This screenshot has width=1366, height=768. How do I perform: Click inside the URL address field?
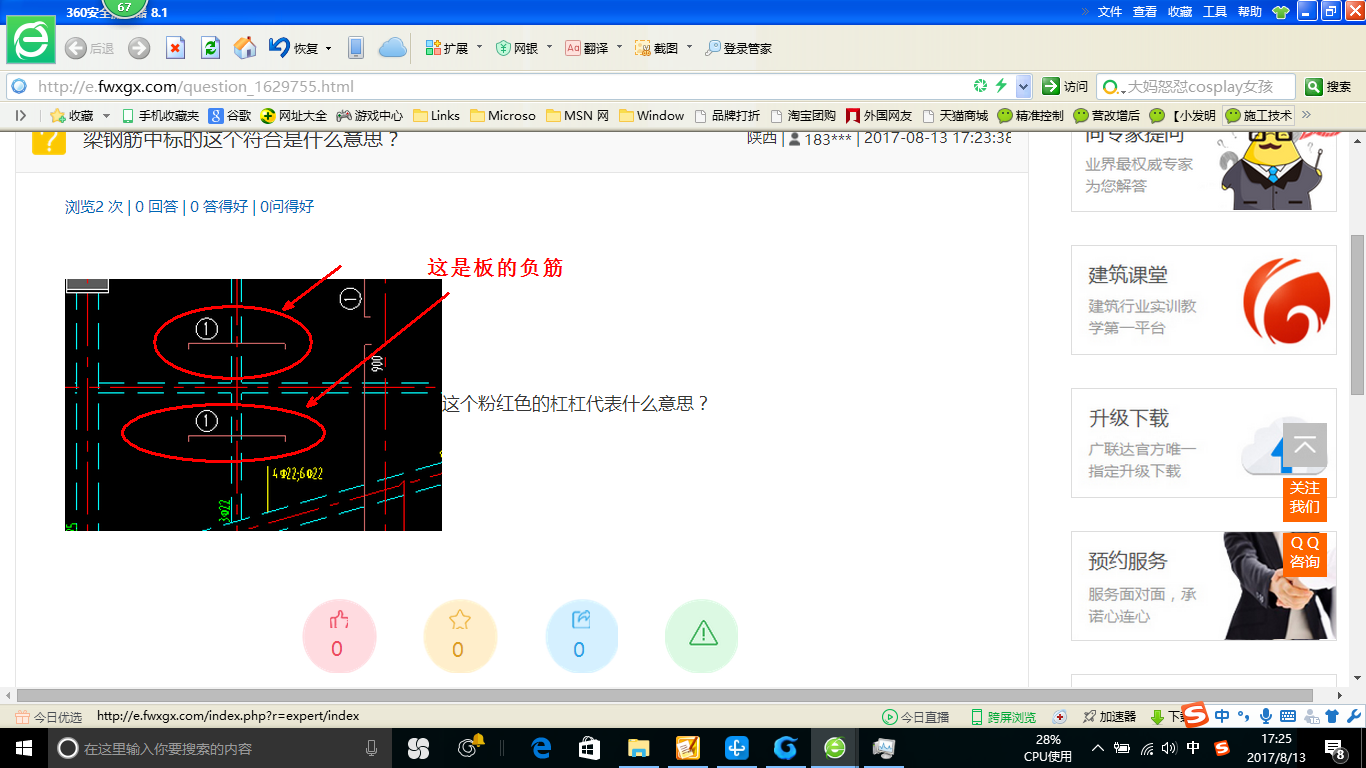pos(500,86)
